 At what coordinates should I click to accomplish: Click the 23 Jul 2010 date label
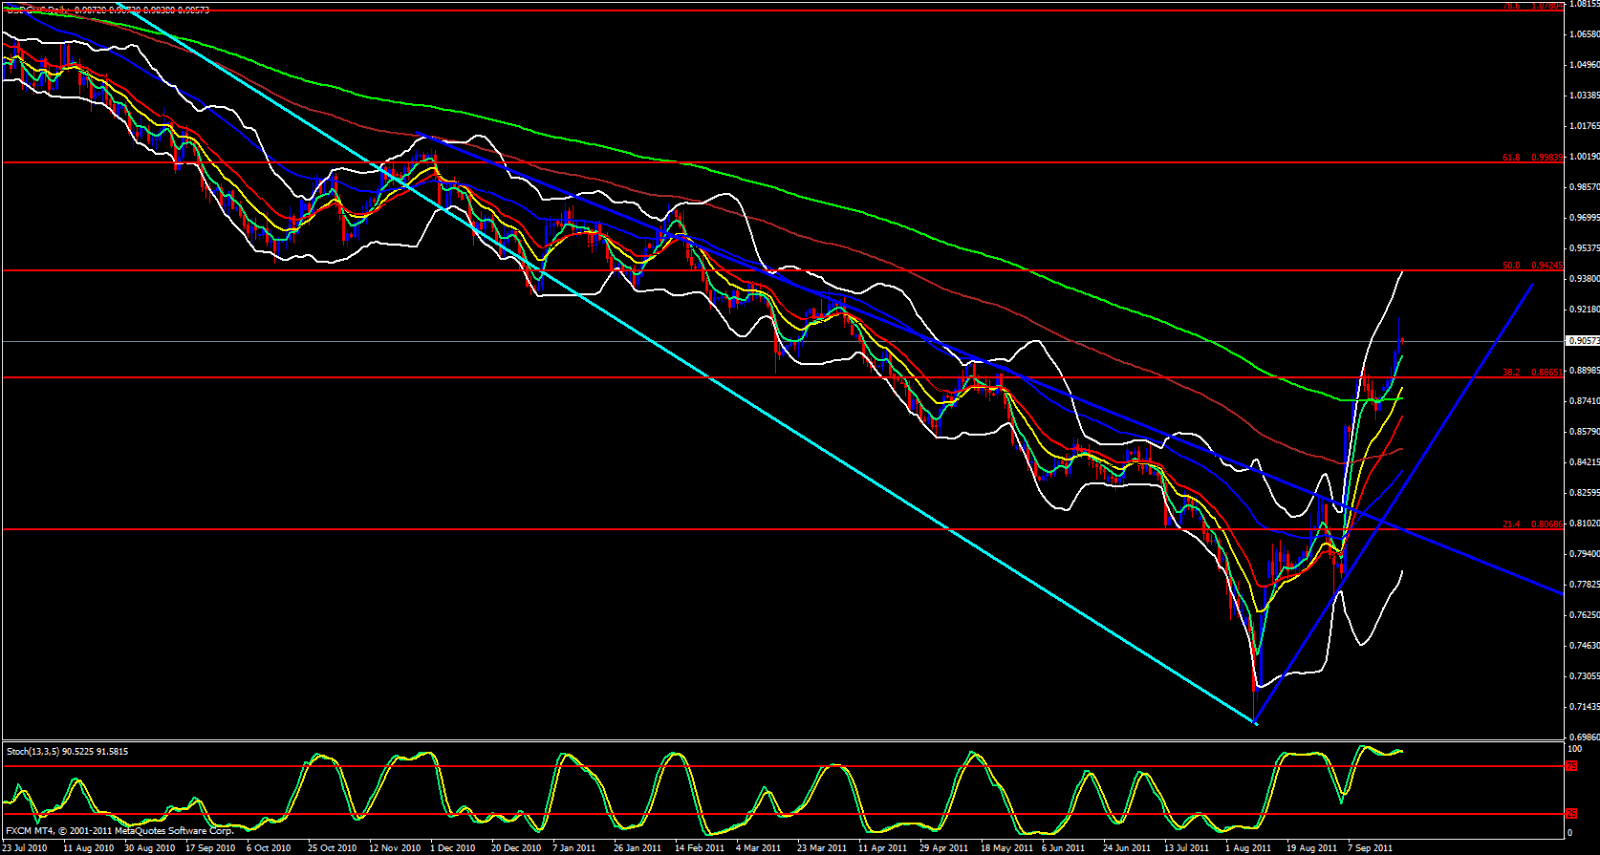tap(24, 848)
